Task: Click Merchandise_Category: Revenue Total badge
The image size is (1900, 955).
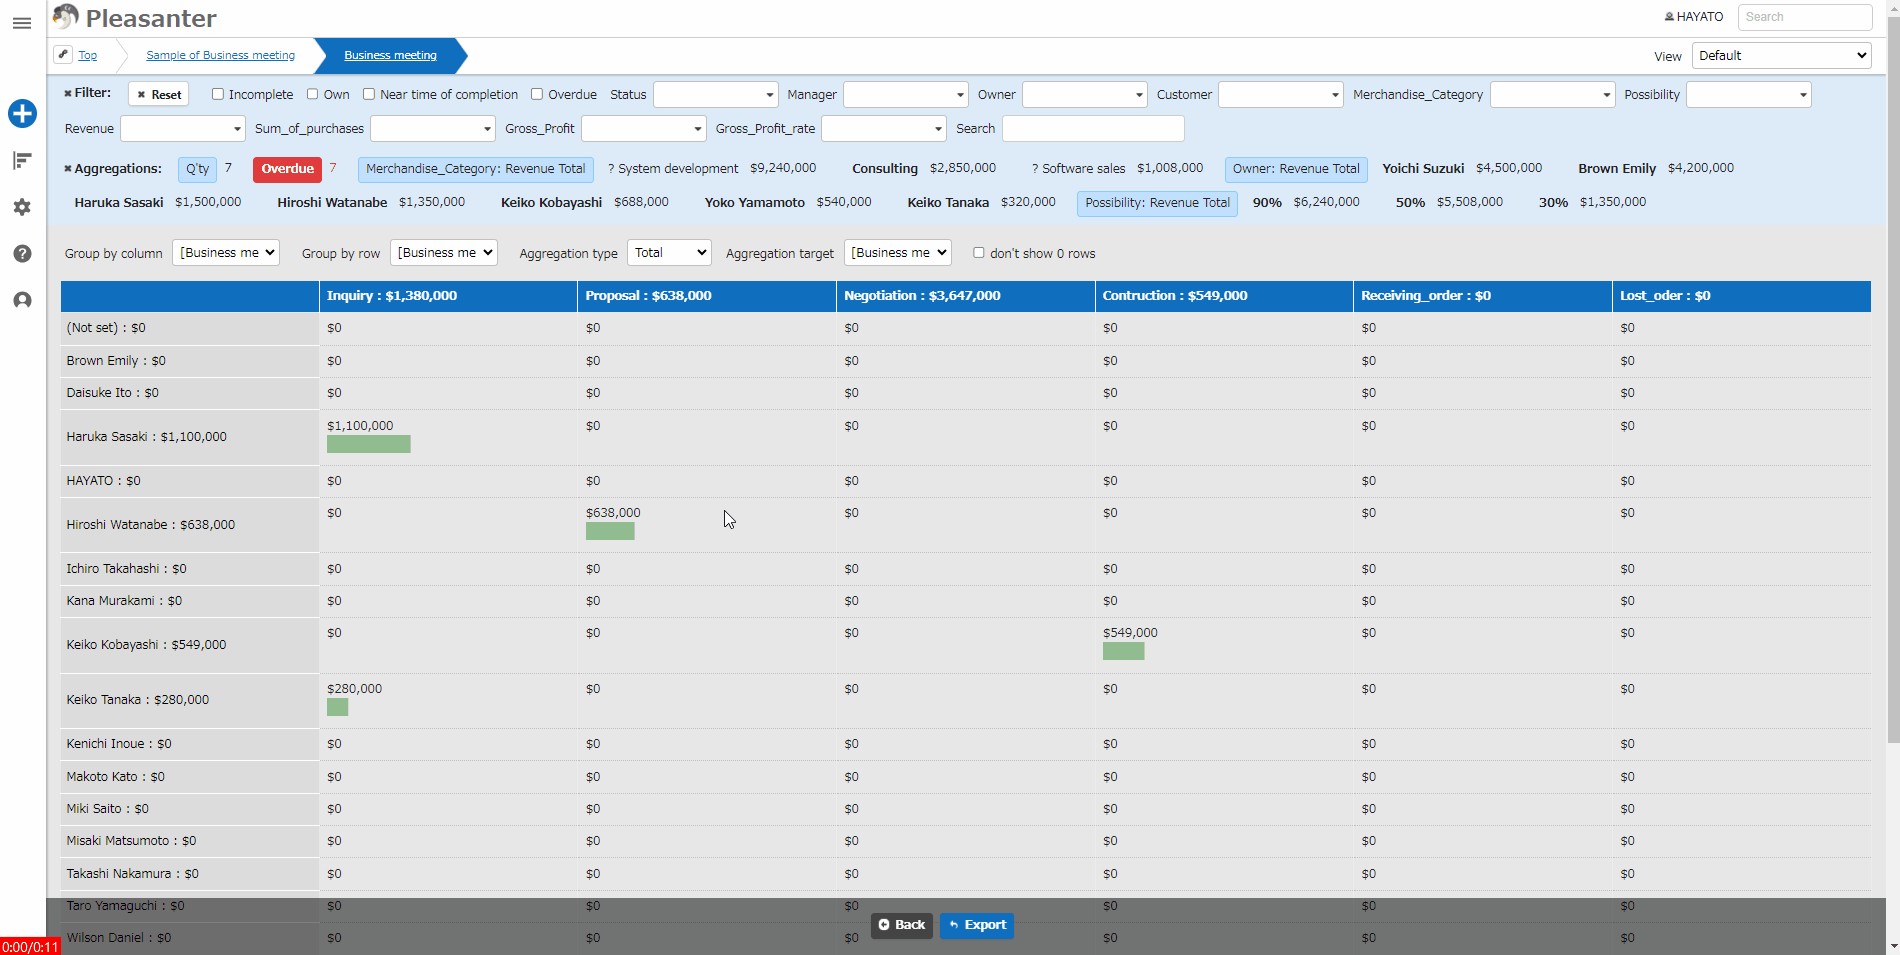Action: pyautogui.click(x=475, y=169)
